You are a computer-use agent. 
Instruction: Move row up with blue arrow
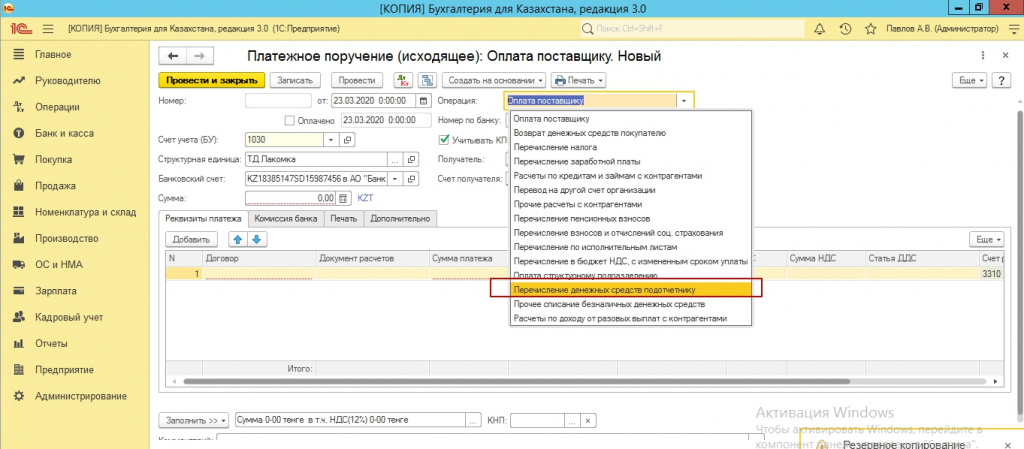pyautogui.click(x=238, y=240)
